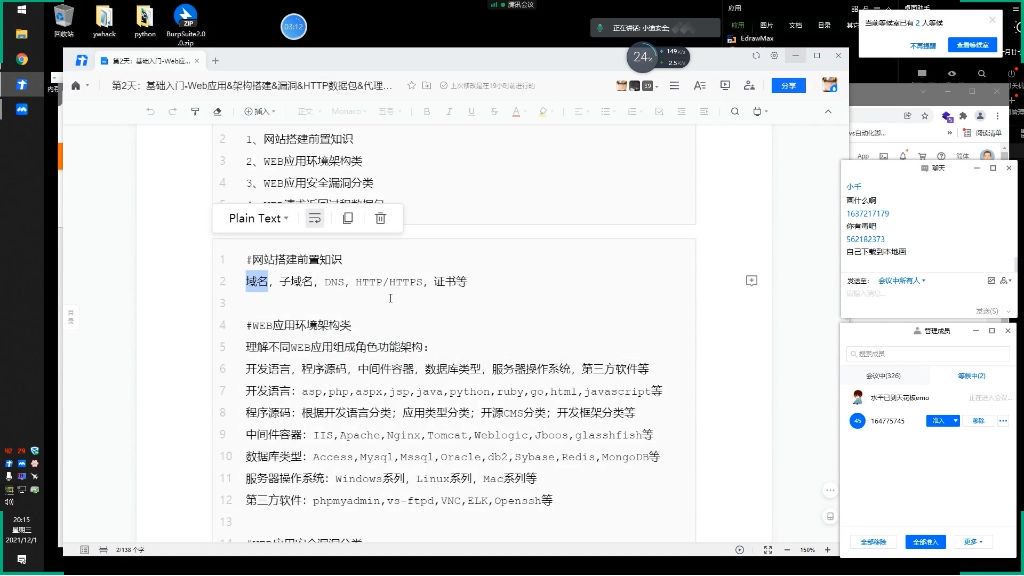Open Chrome from the taskbar

pyautogui.click(x=22, y=59)
